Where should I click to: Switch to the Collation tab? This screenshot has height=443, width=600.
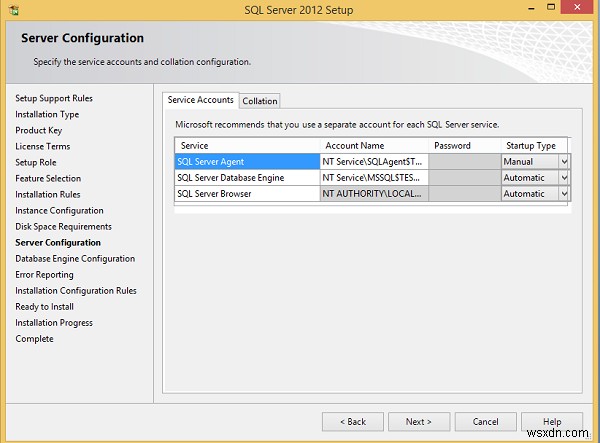point(260,101)
